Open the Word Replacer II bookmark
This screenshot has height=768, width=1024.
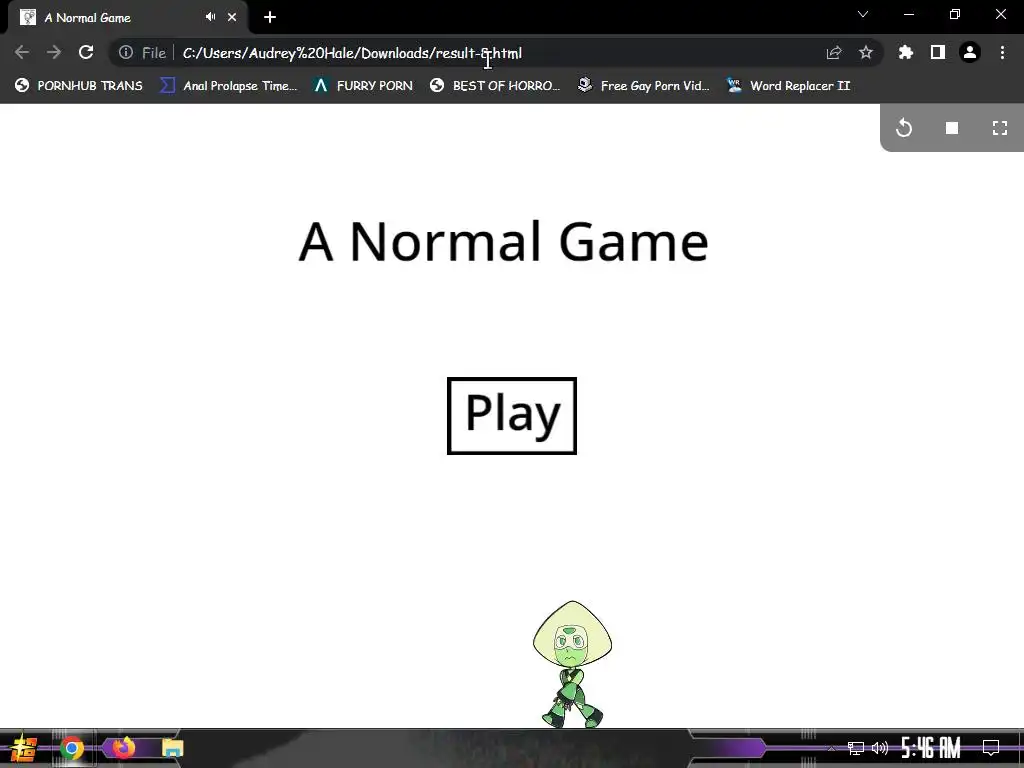[x=788, y=86]
